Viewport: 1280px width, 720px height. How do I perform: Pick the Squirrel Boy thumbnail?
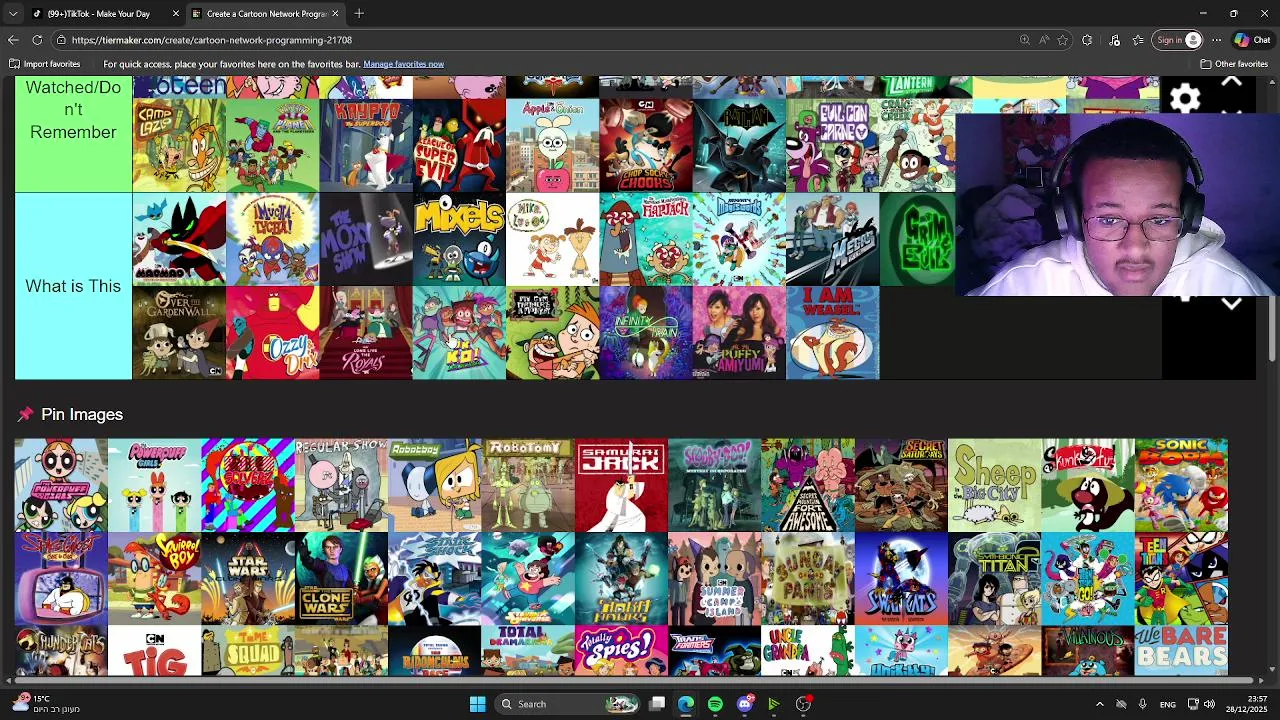pyautogui.click(x=154, y=578)
